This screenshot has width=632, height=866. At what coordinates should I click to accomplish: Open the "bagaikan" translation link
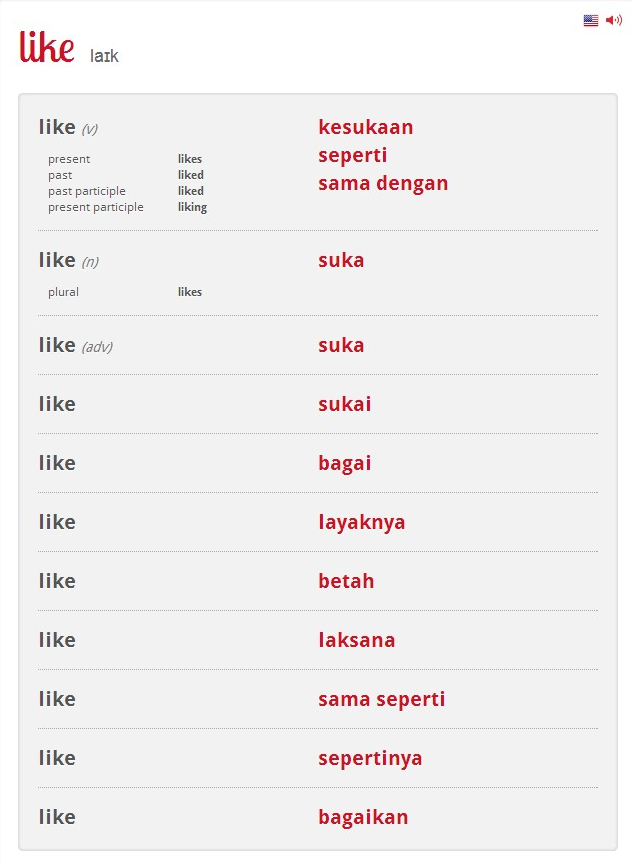tap(363, 817)
